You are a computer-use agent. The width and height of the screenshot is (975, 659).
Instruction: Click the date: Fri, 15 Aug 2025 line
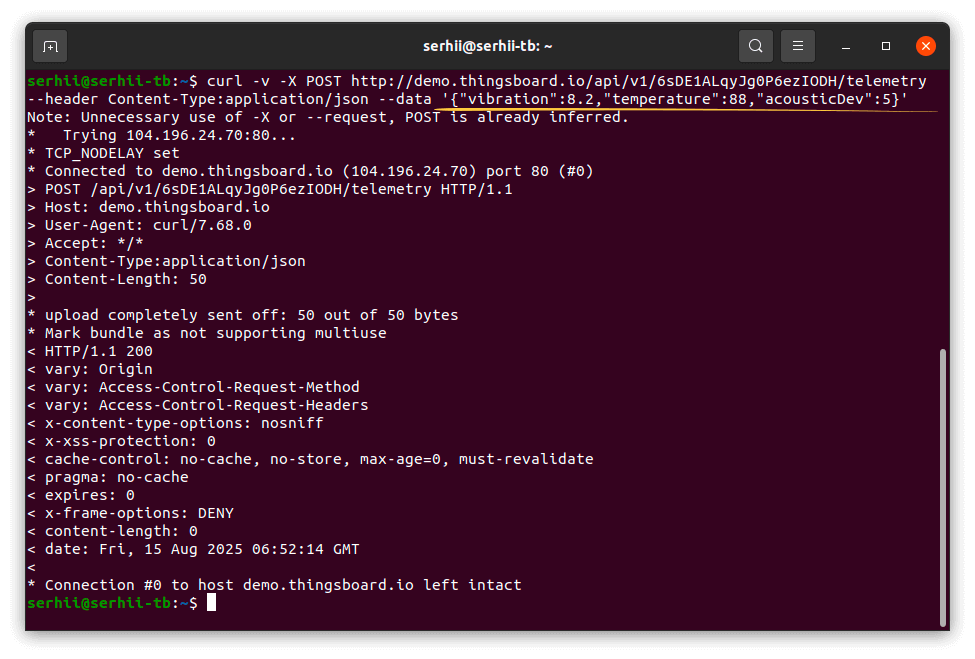(202, 549)
